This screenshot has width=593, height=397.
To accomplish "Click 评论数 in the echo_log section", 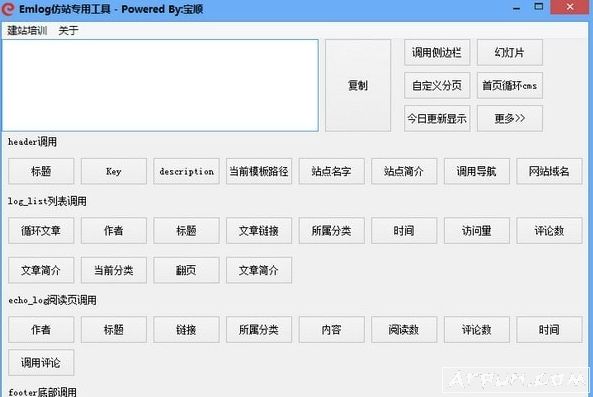I will click(x=477, y=330).
